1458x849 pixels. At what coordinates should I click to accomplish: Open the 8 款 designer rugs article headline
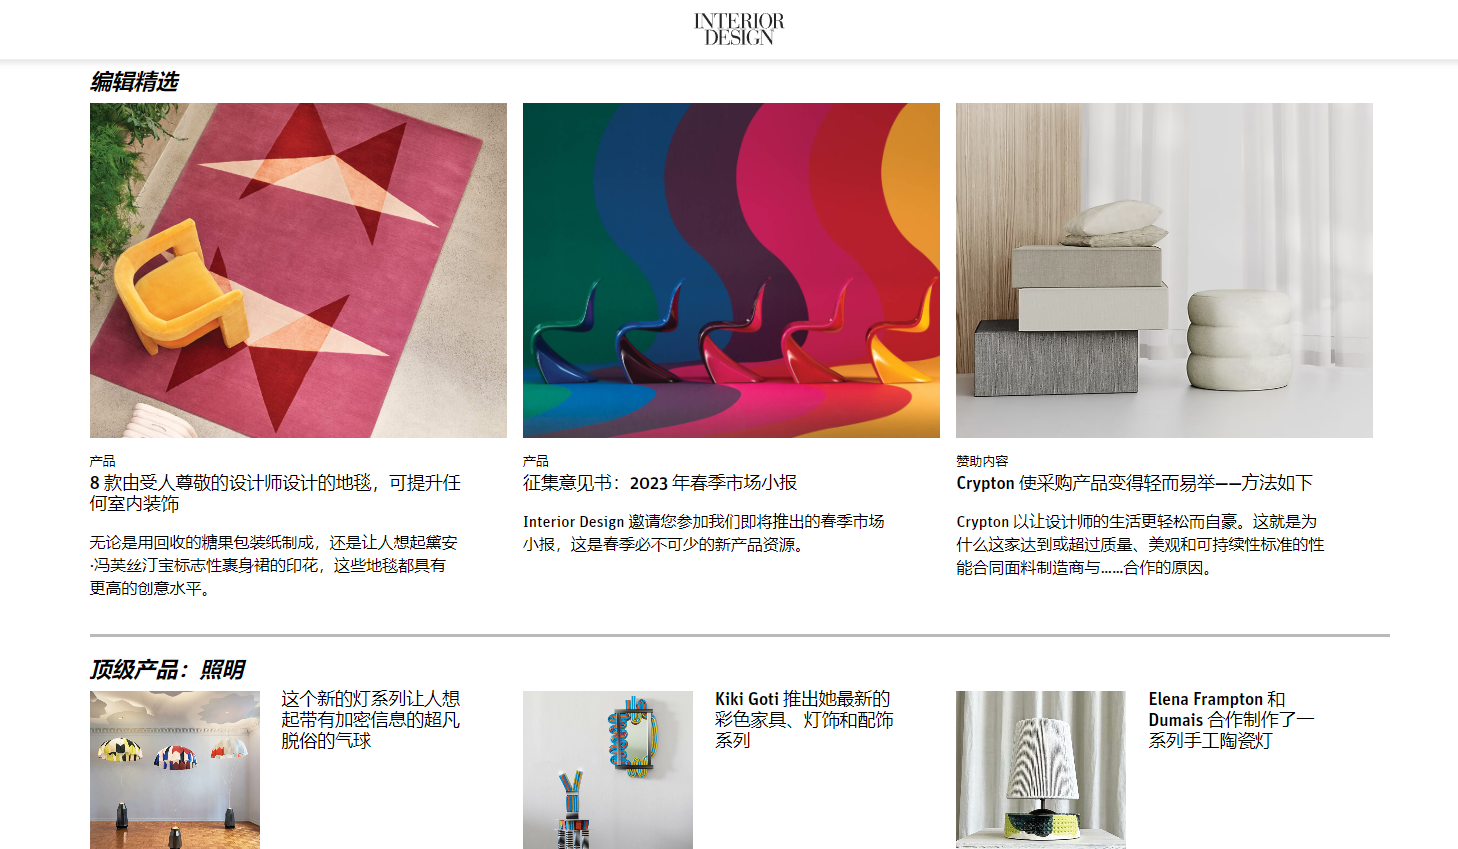coord(275,493)
